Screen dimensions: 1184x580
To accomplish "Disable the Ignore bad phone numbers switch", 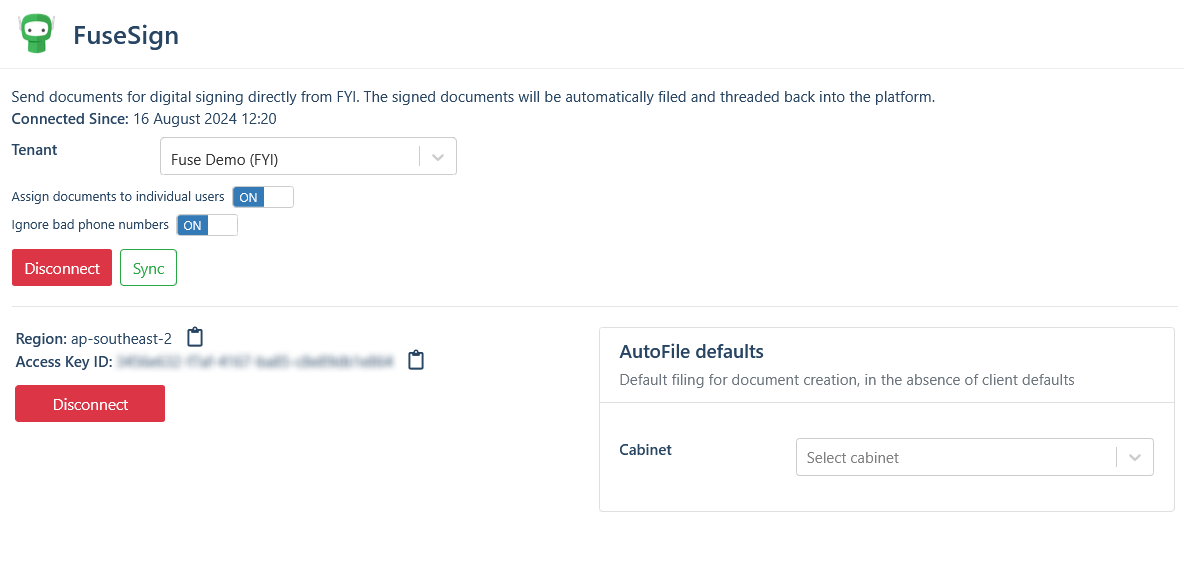I will click(x=207, y=225).
